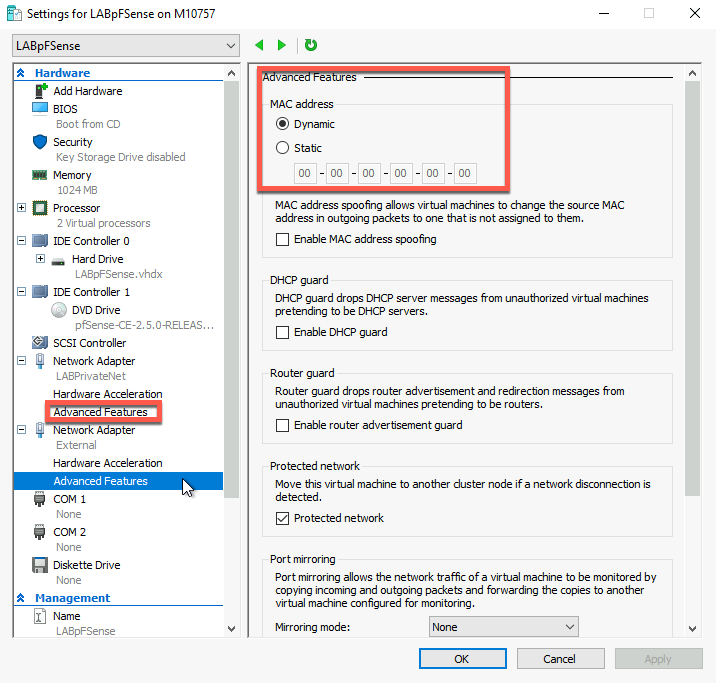Click the green forward navigation arrow
Viewport: 716px width, 683px height.
[282, 45]
